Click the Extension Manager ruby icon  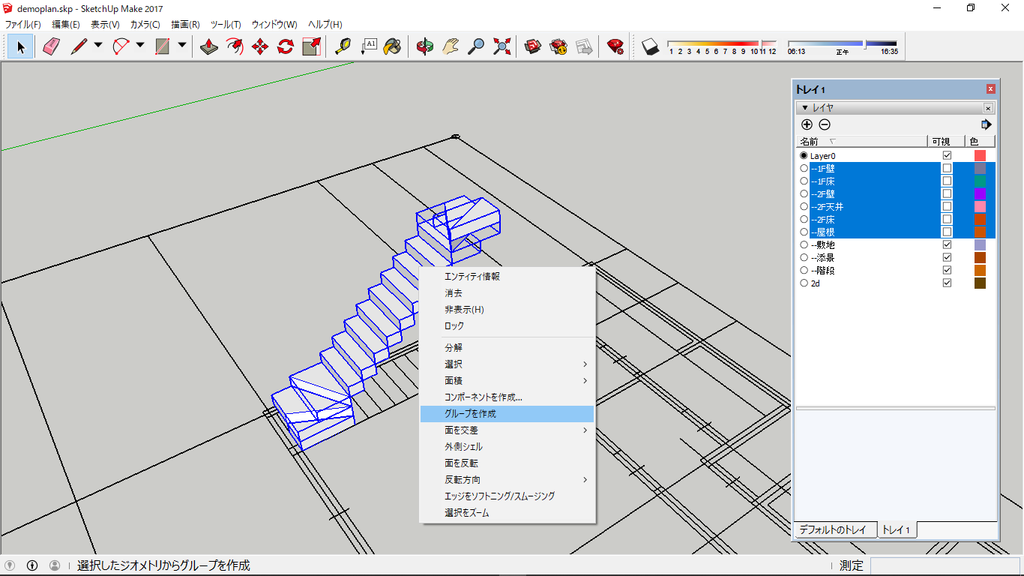(x=615, y=46)
